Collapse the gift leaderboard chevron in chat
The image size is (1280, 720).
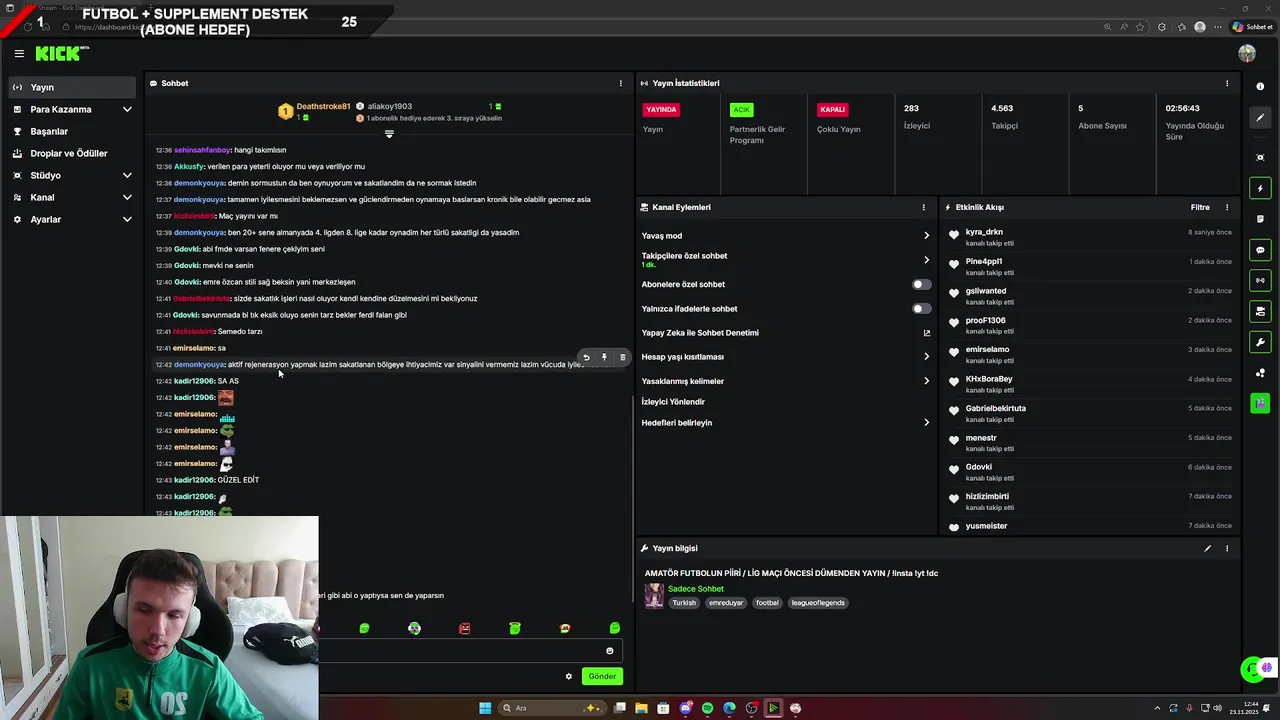point(389,134)
